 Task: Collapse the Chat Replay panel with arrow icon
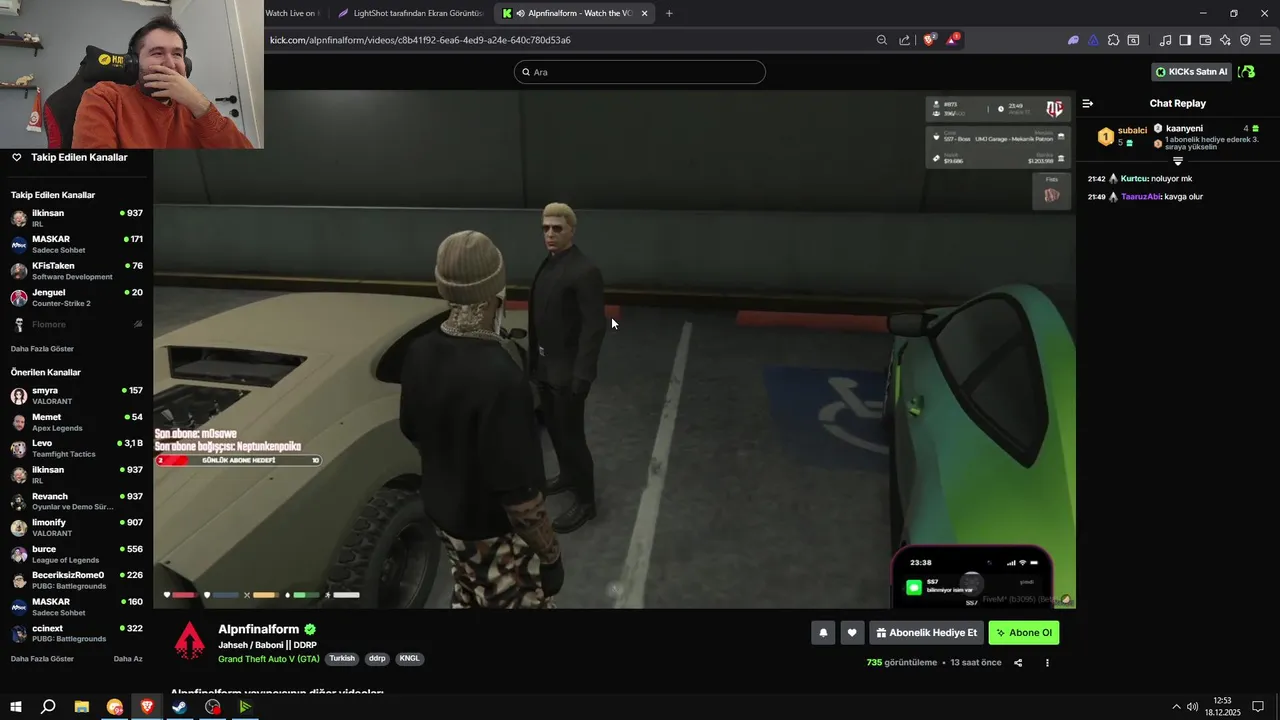pos(1088,103)
